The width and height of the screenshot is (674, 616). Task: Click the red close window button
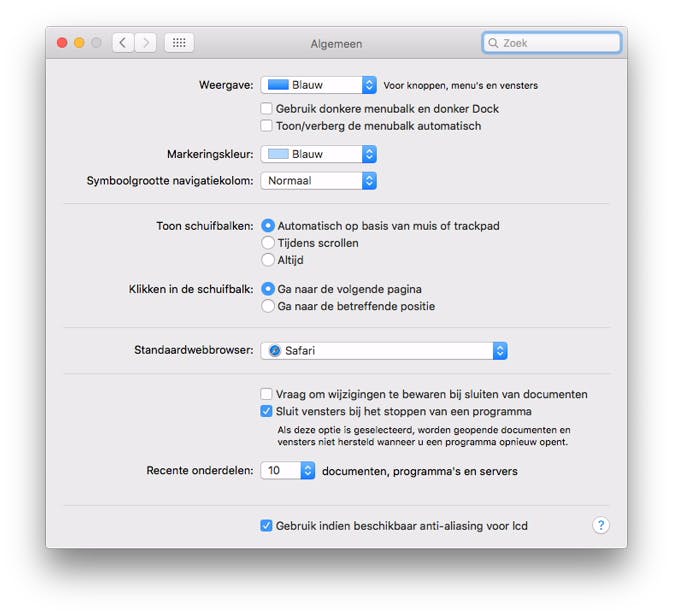[x=62, y=43]
